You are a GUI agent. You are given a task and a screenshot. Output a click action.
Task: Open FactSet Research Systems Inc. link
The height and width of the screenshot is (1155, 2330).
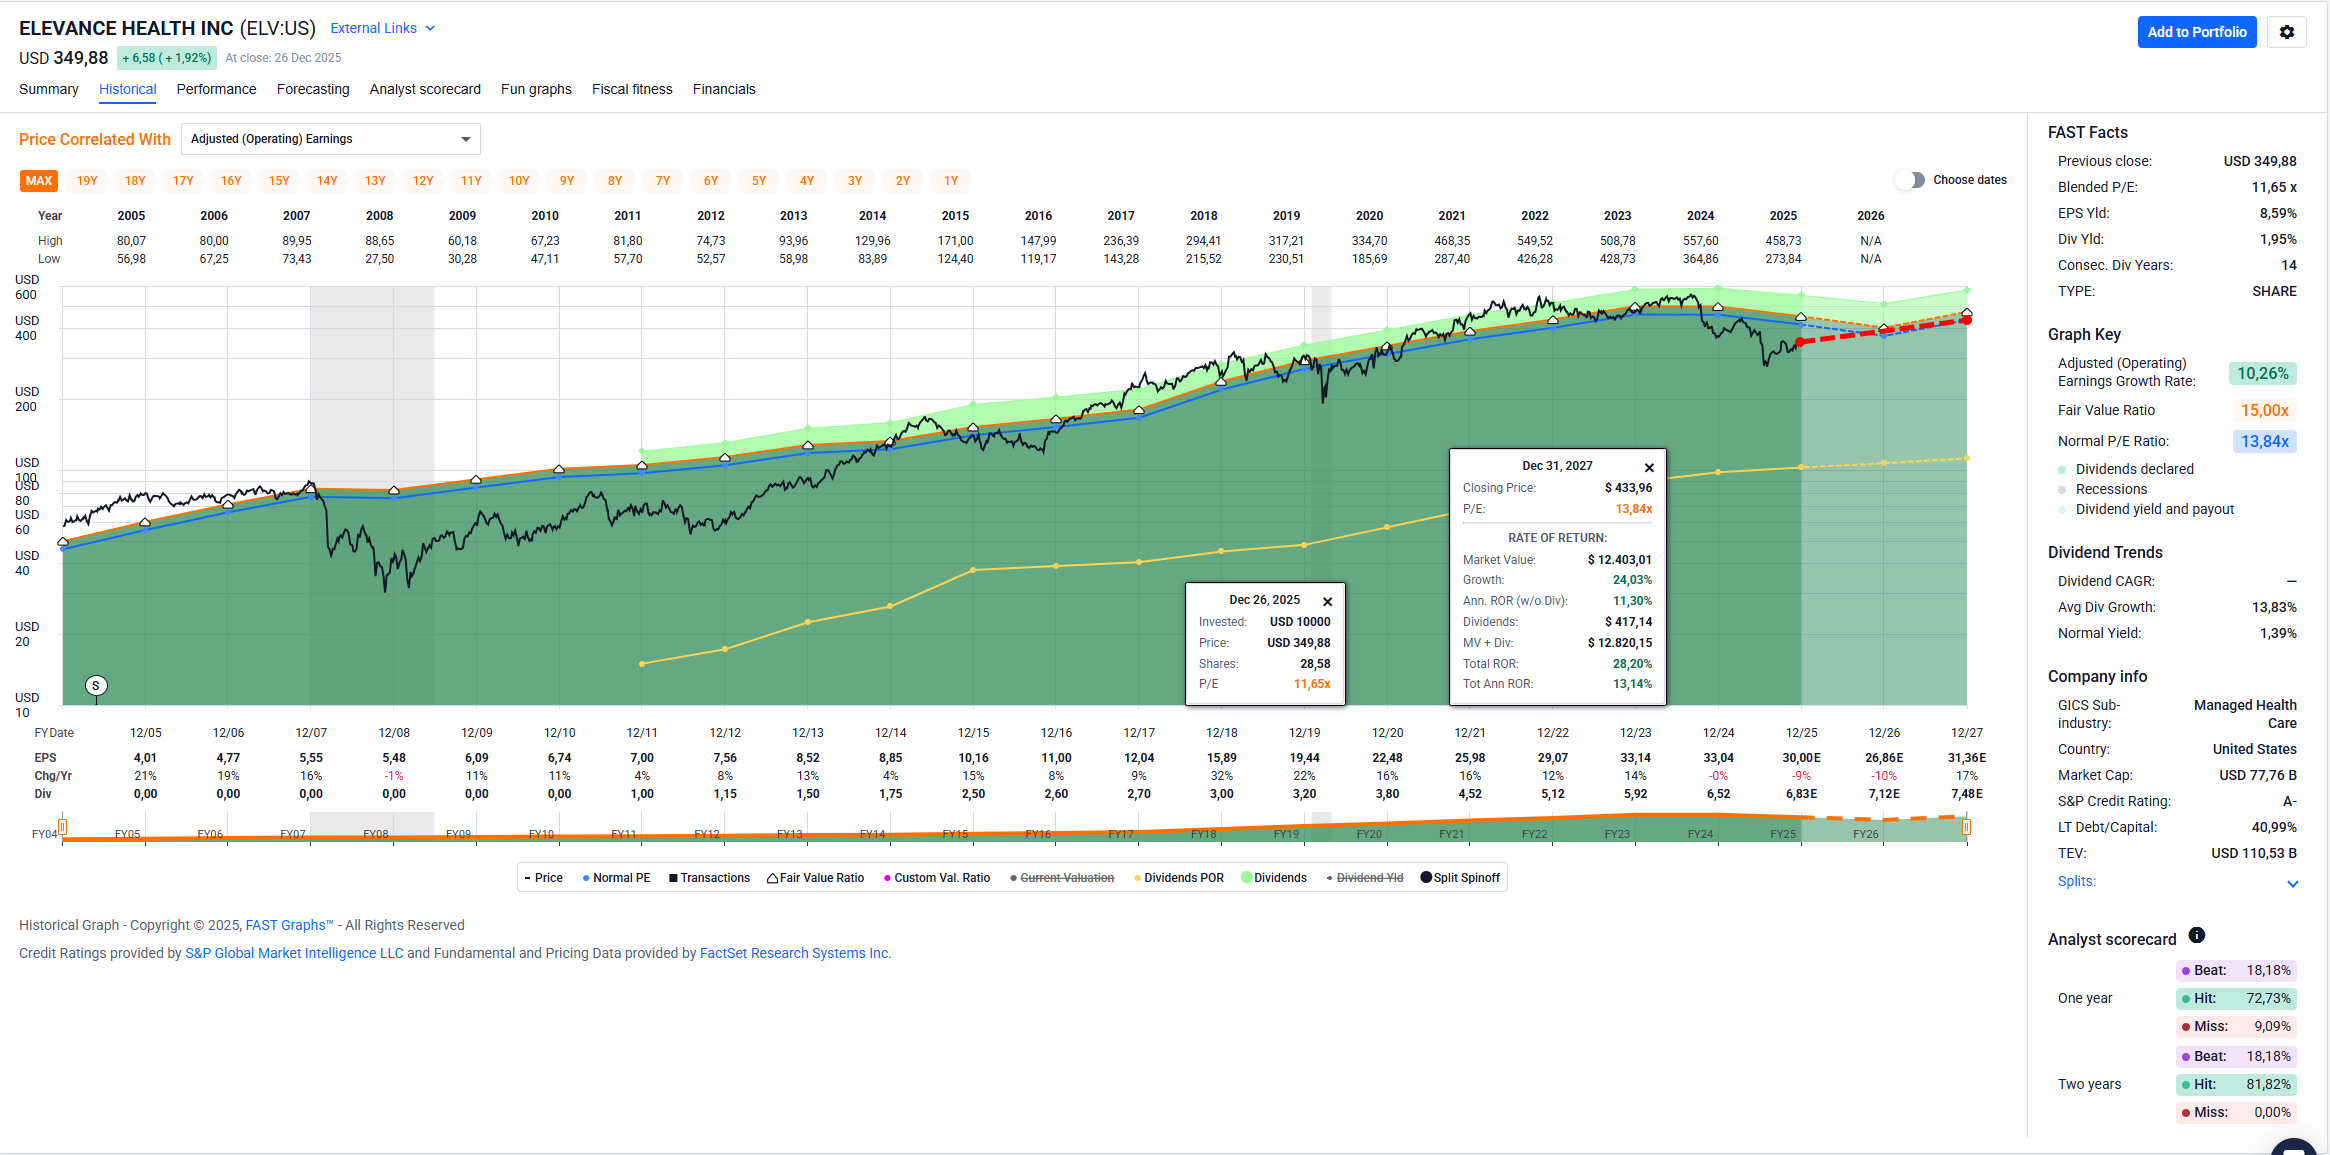[794, 953]
